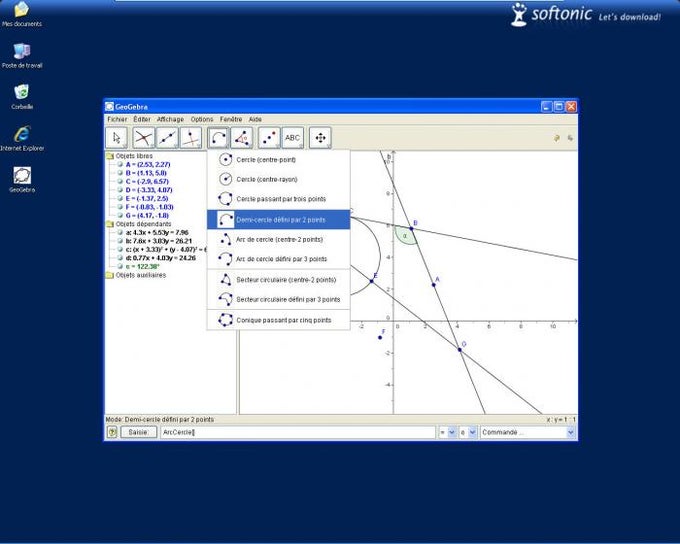The width and height of the screenshot is (680, 544).
Task: Open Poste de travail desktop icon
Action: tap(22, 56)
